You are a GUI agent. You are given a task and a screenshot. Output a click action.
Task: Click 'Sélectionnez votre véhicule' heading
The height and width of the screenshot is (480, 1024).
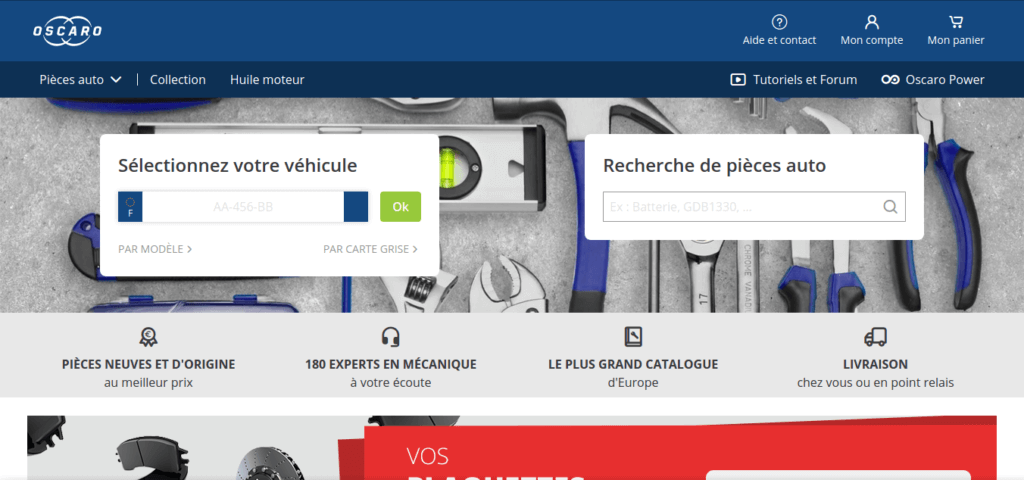[x=238, y=165]
